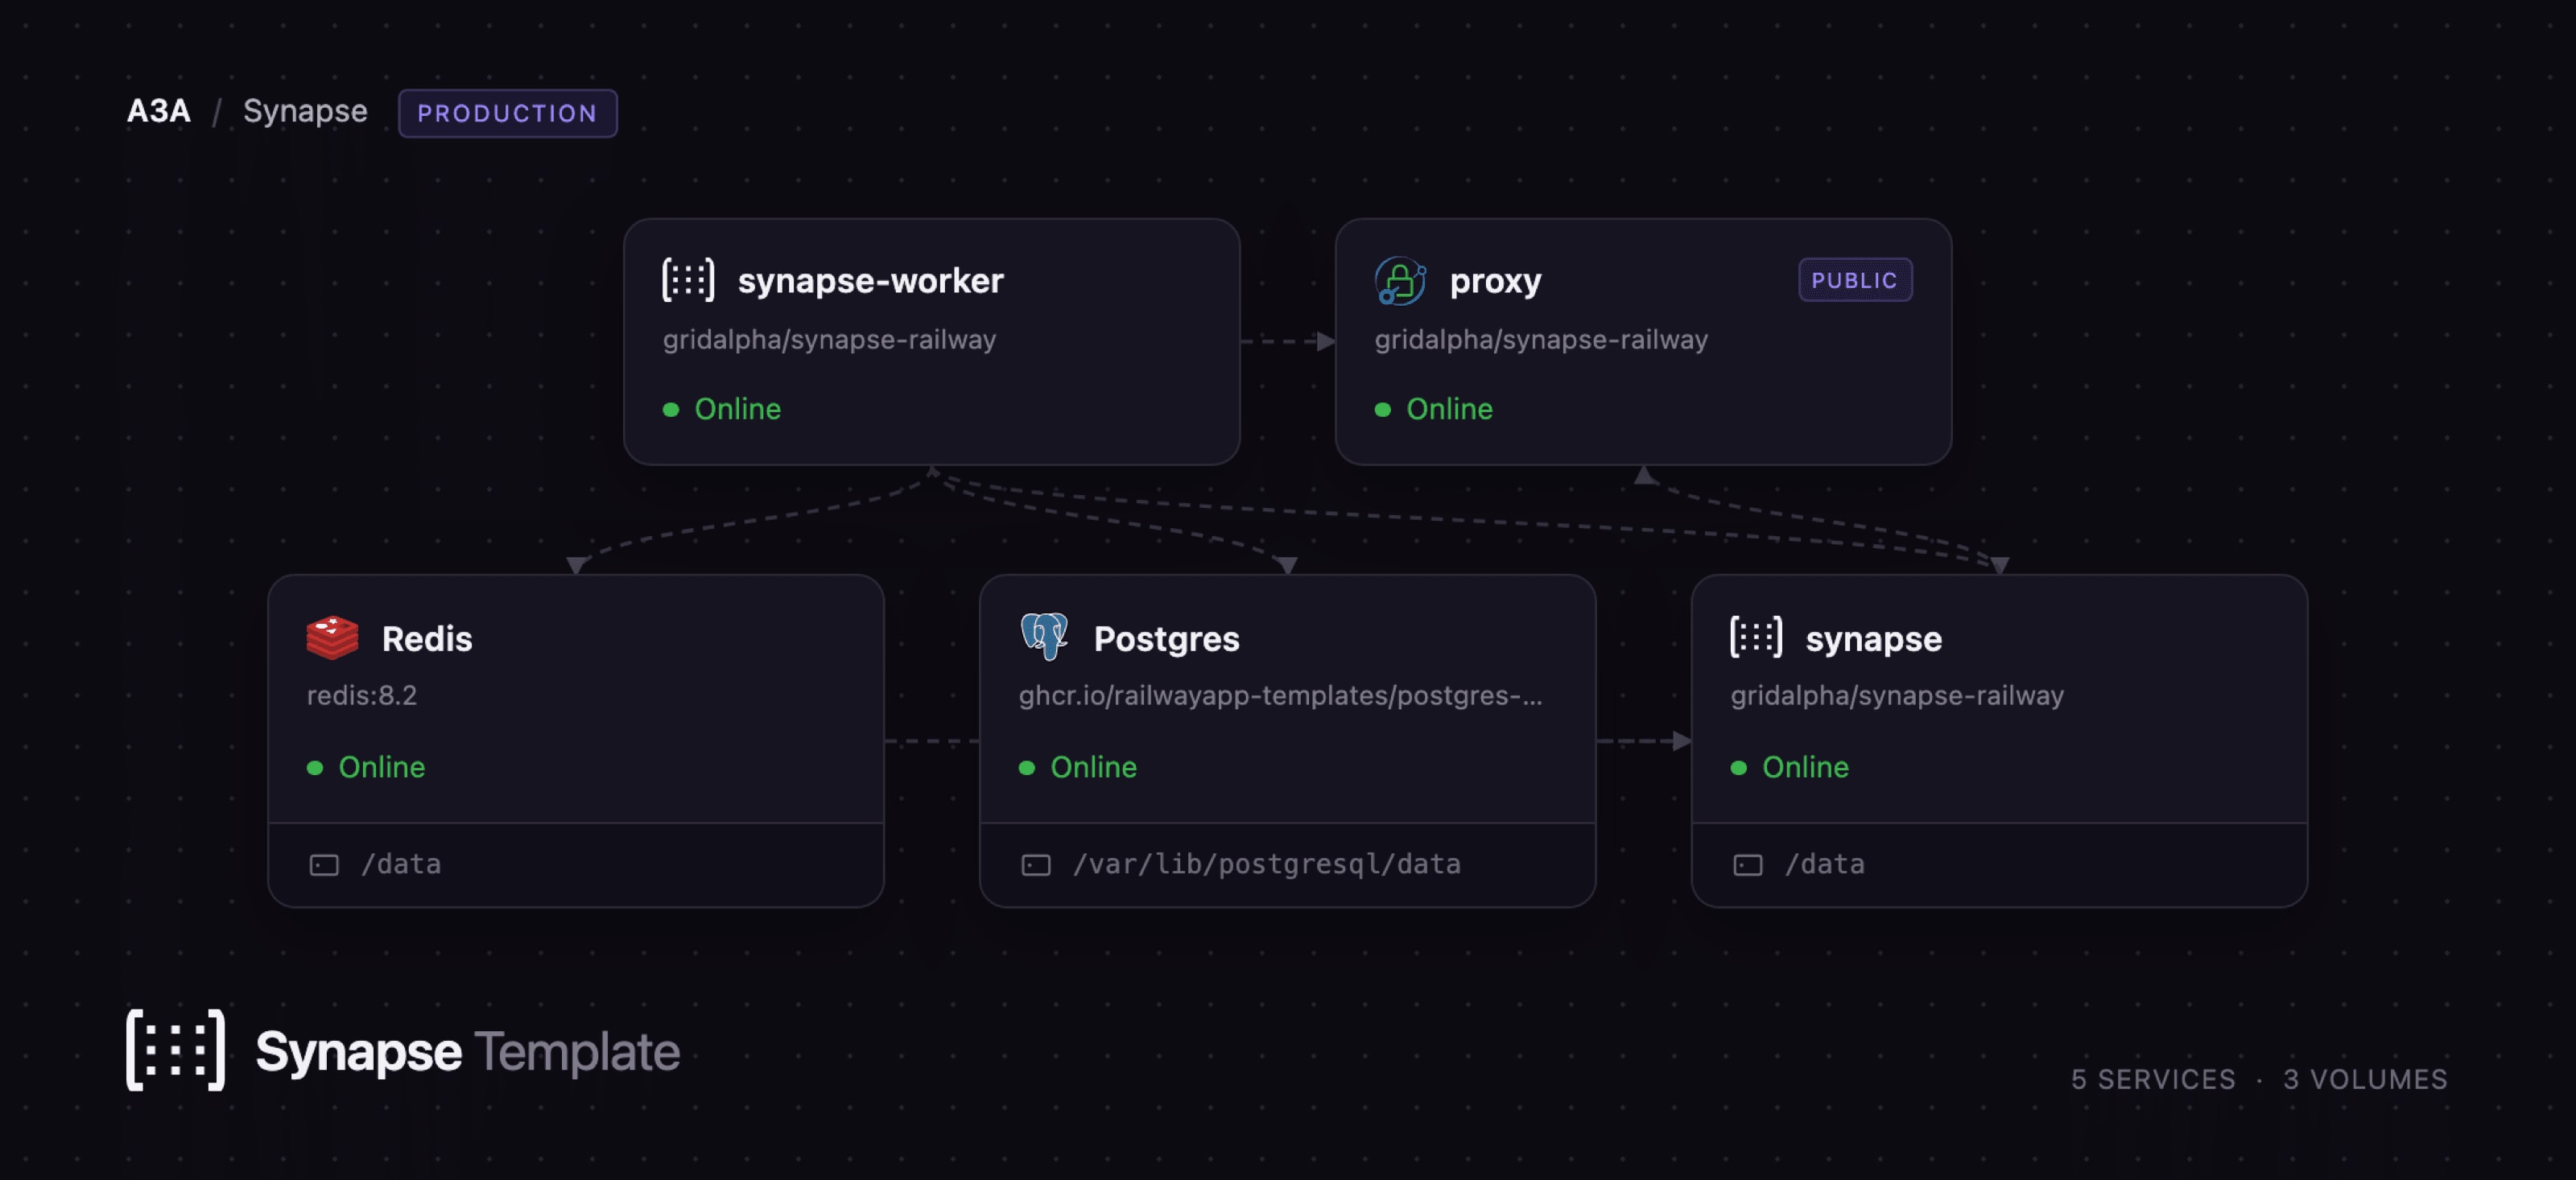Click the synapse /data volume icon
Screen dimensions: 2576x1180
pos(1748,865)
